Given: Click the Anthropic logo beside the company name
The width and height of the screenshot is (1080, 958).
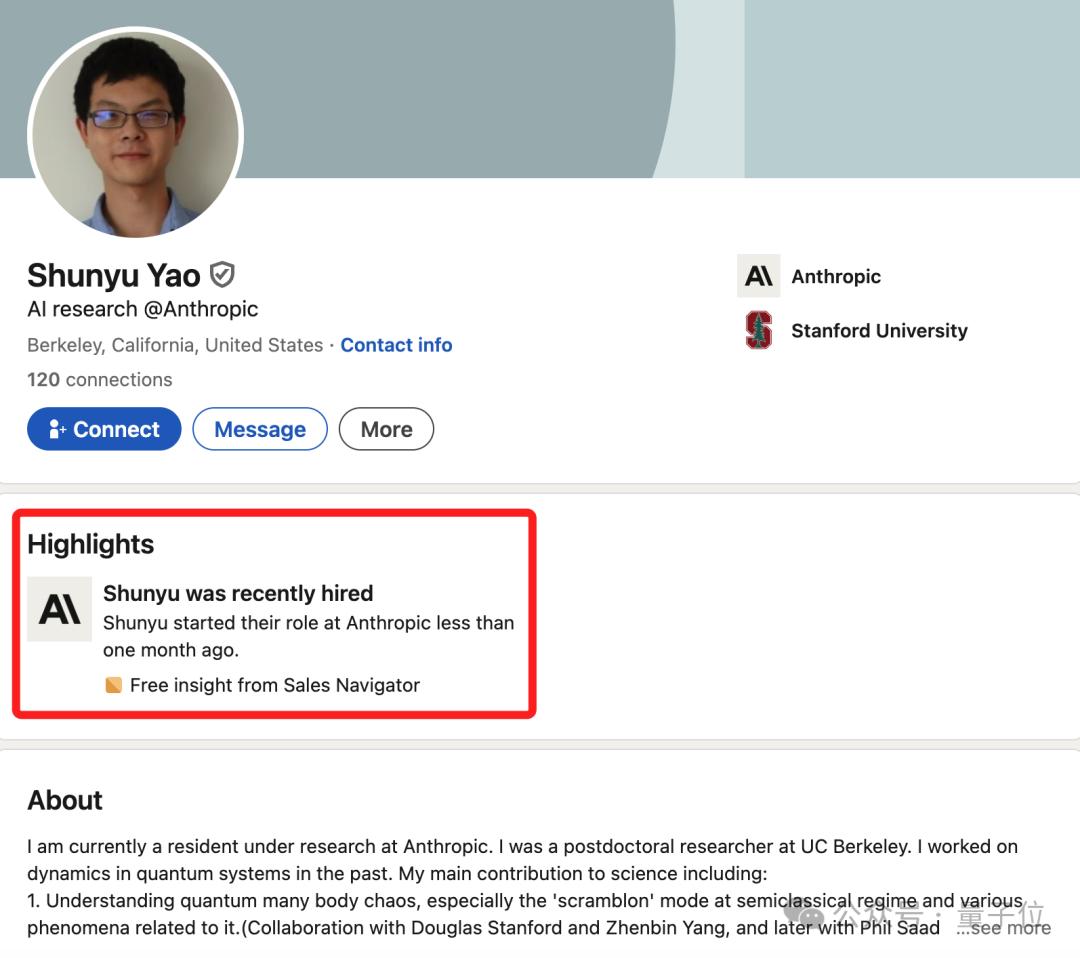Looking at the screenshot, I should click(758, 276).
